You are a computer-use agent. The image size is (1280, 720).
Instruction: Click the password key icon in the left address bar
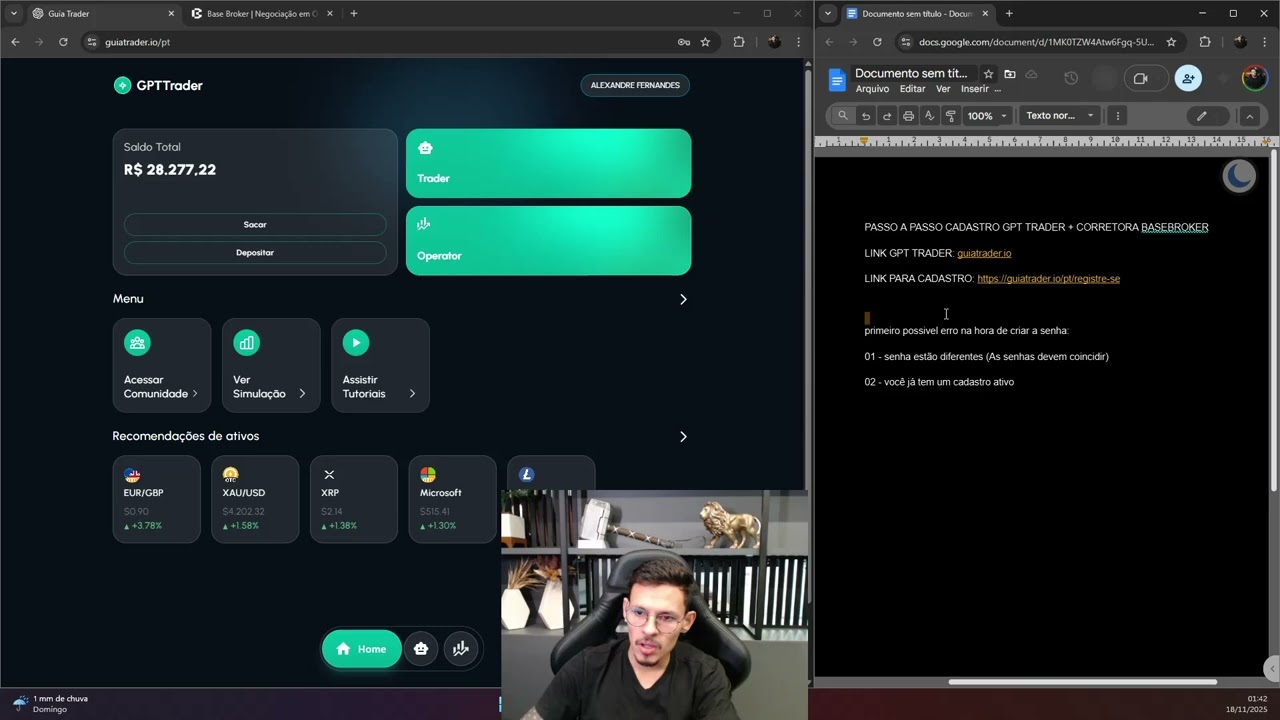point(684,42)
